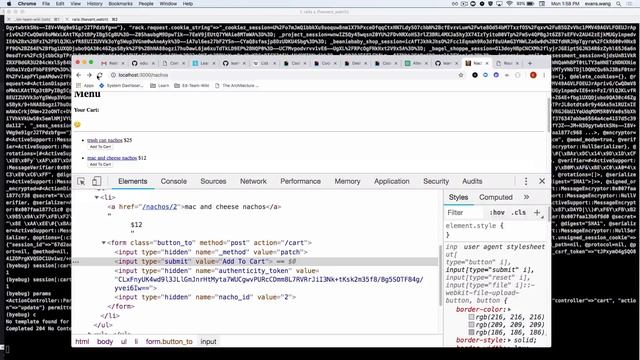Open Spotlight search in the menu bar
The image size is (640, 360).
click(619, 4)
